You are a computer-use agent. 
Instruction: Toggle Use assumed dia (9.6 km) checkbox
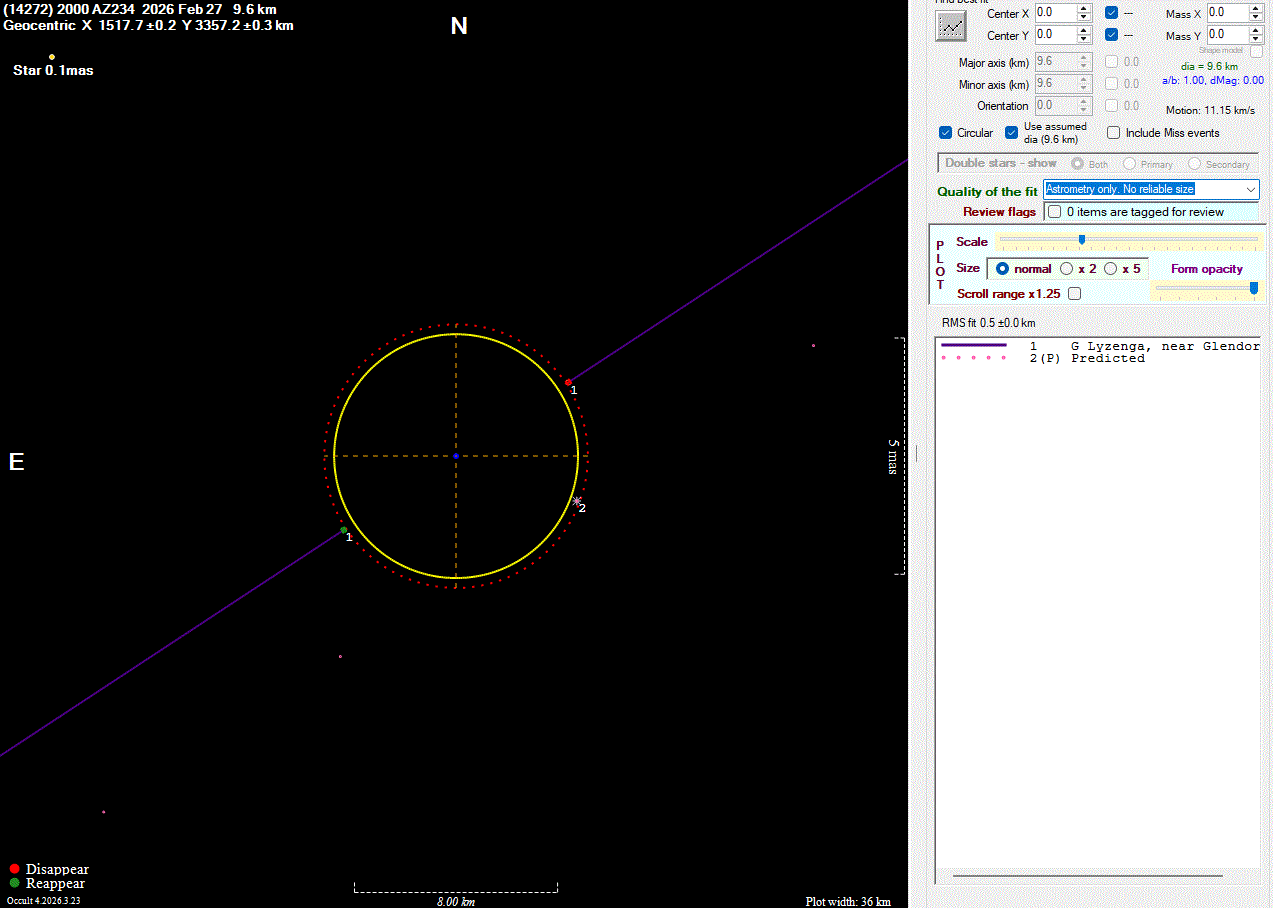tap(1012, 133)
